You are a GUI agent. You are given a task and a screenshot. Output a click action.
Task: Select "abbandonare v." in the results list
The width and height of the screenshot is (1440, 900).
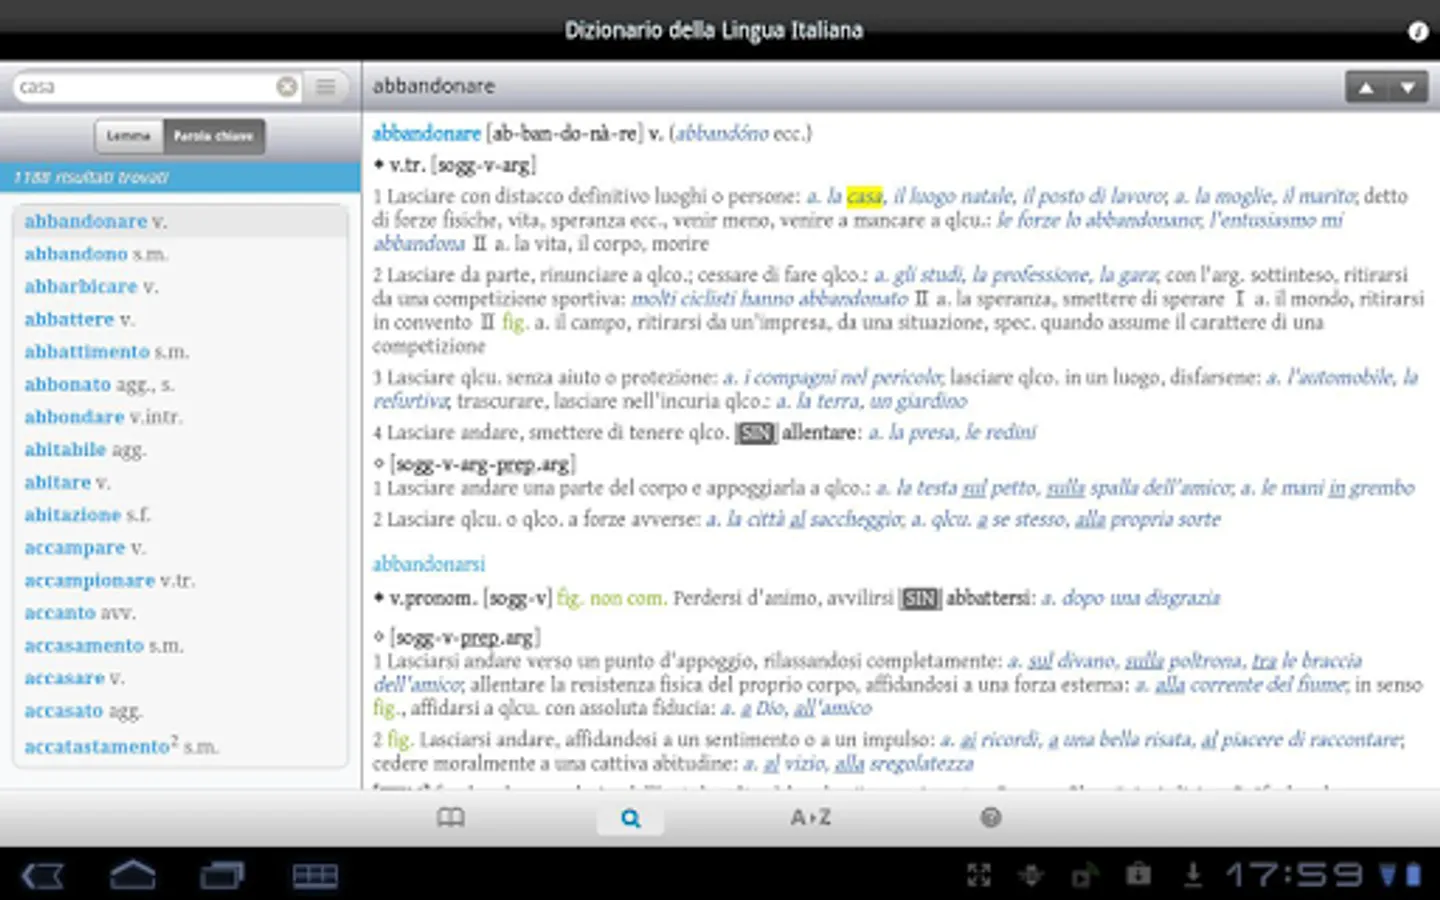[x=180, y=221]
